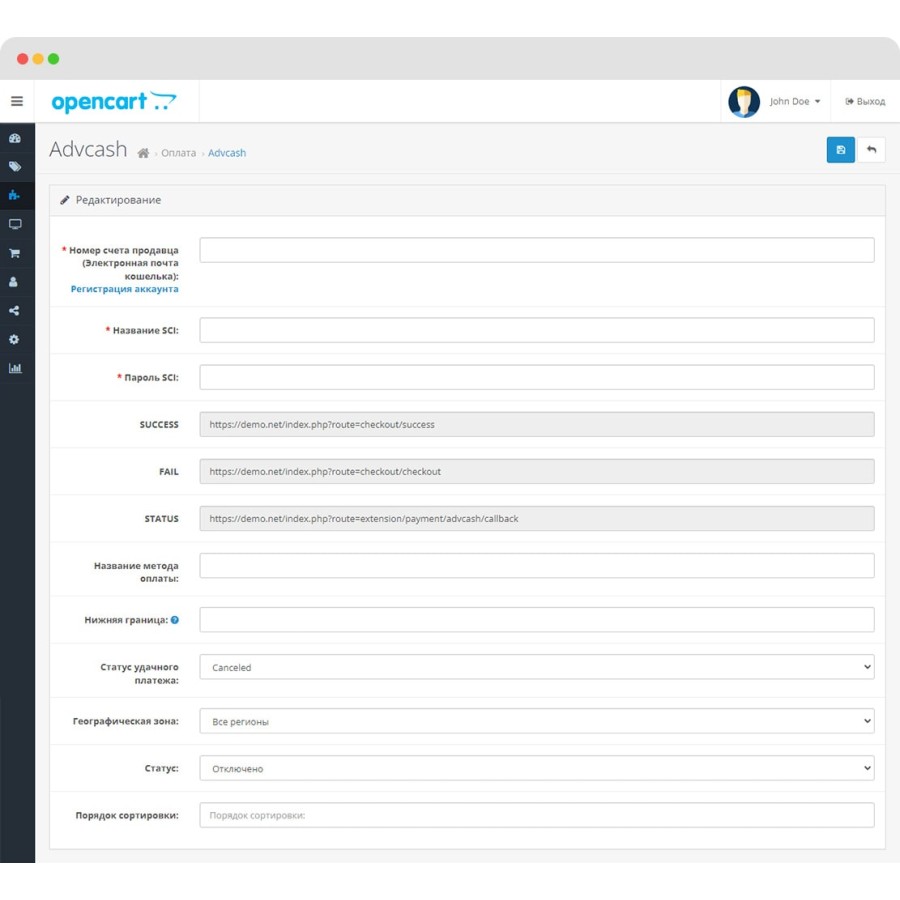Image resolution: width=900 pixels, height=900 pixels.
Task: Open the Design monitor sidebar icon
Action: [15, 224]
